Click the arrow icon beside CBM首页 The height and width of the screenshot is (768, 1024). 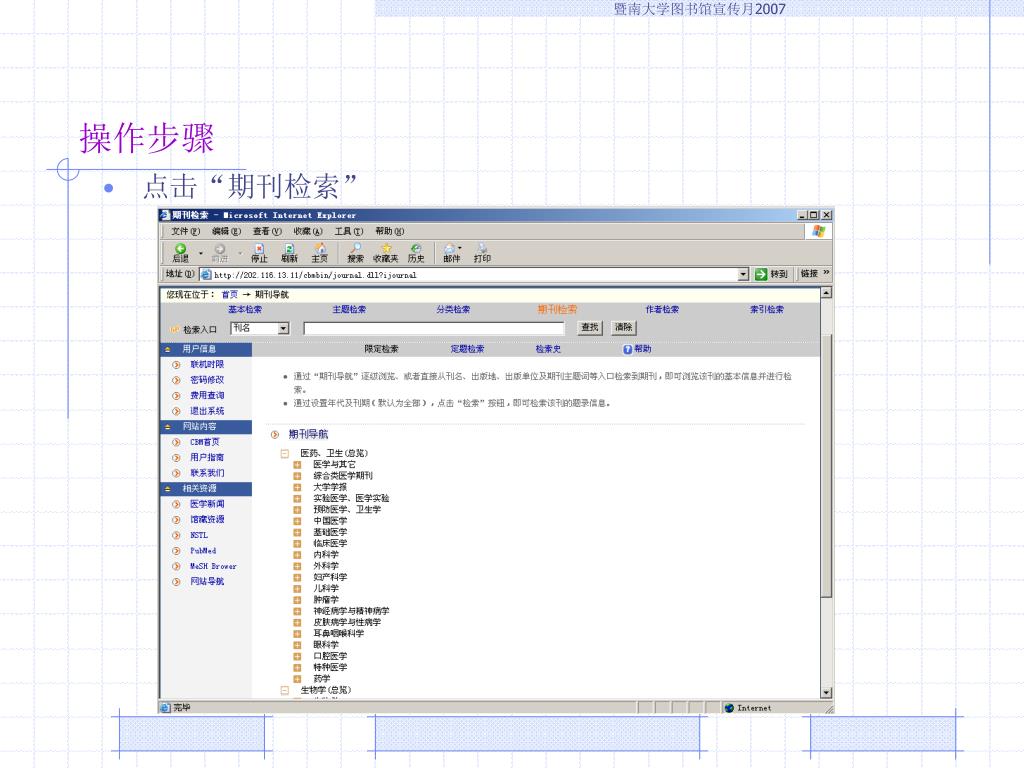pyautogui.click(x=176, y=442)
